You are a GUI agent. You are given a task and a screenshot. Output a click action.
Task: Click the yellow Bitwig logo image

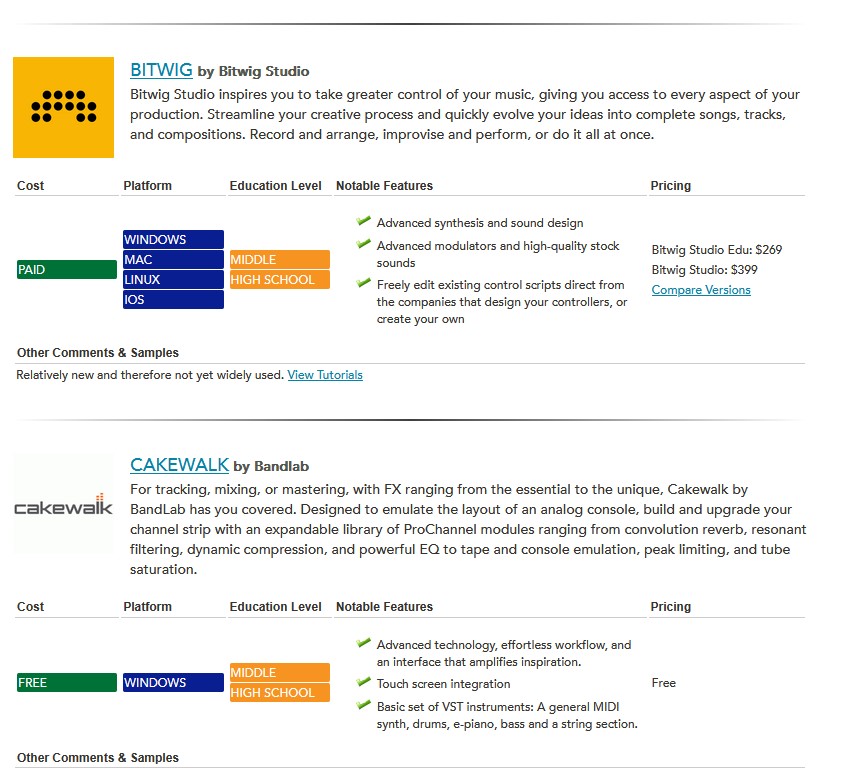[64, 107]
